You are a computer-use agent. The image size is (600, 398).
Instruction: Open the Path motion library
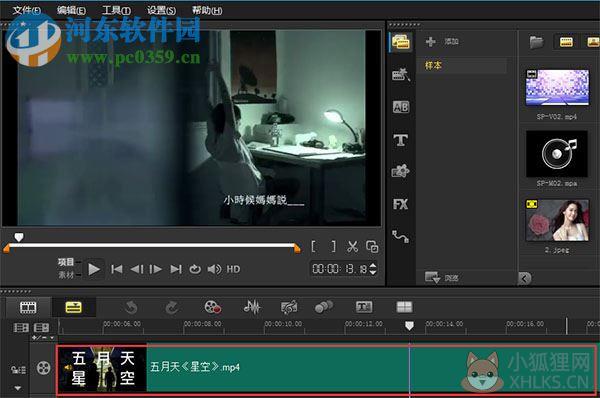click(x=401, y=237)
